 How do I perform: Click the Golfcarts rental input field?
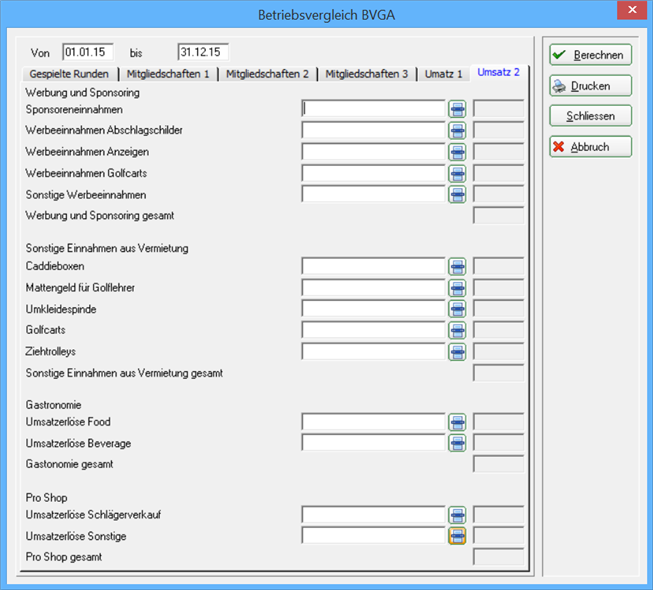coord(374,330)
